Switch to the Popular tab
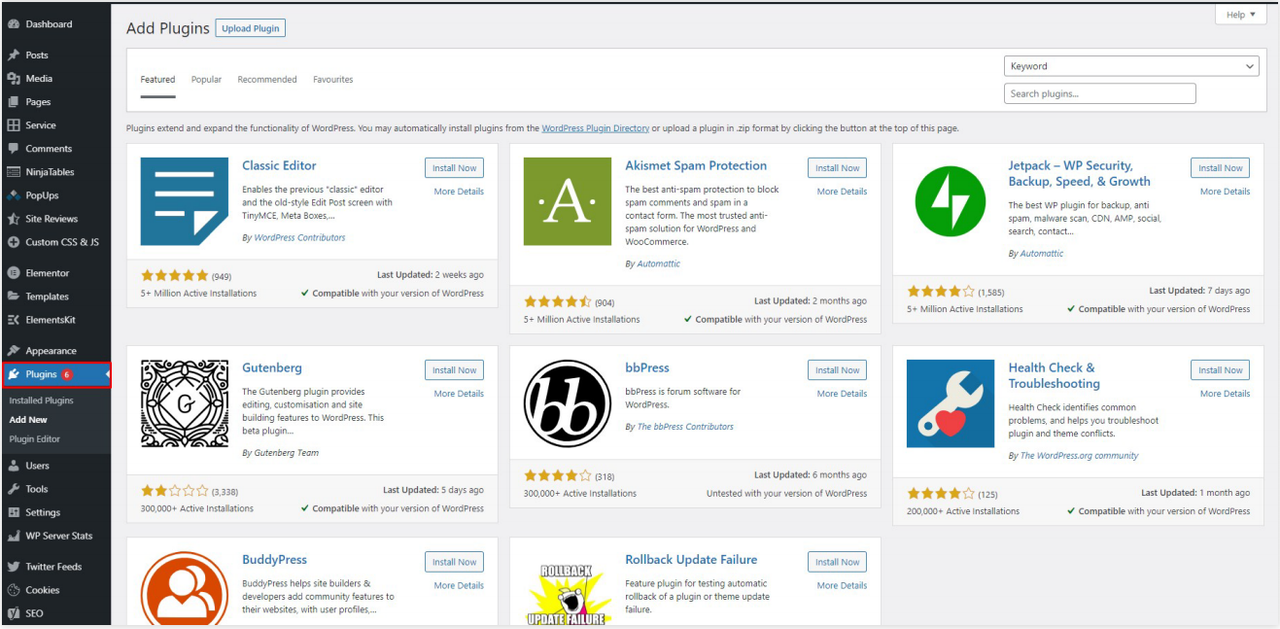Image resolution: width=1280 pixels, height=629 pixels. coord(206,80)
